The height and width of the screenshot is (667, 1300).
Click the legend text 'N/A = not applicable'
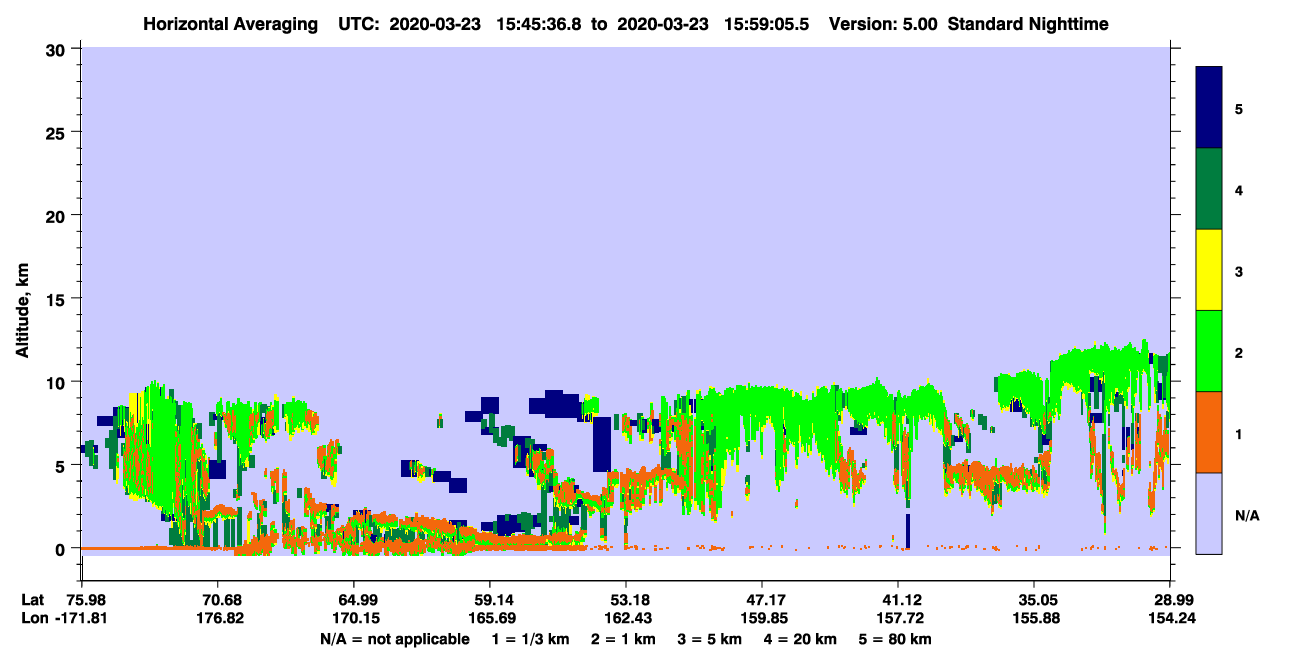(x=394, y=639)
